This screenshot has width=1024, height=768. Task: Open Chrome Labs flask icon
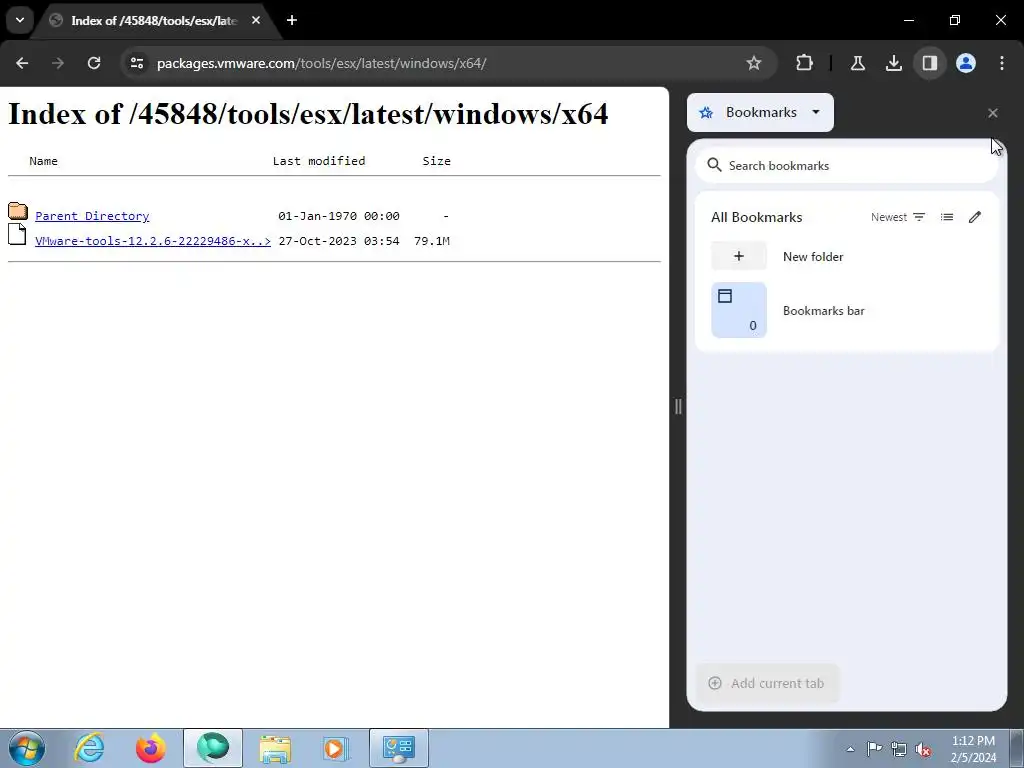pyautogui.click(x=857, y=63)
